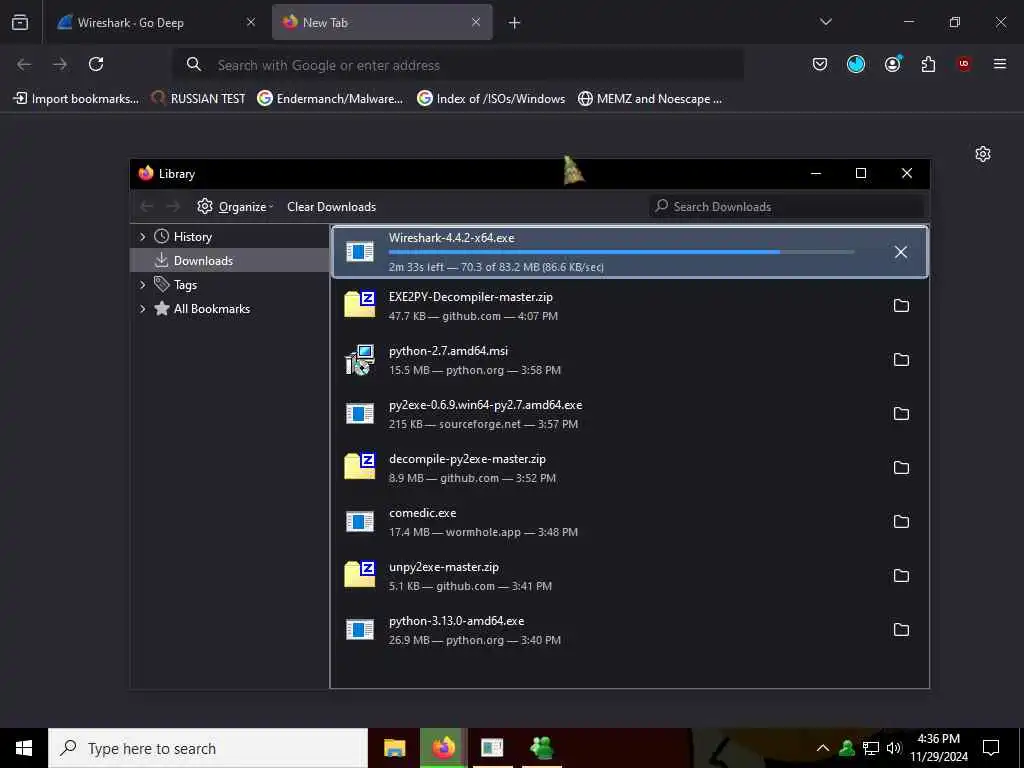Click the Firefox address bar
The width and height of the screenshot is (1024, 768).
click(457, 65)
